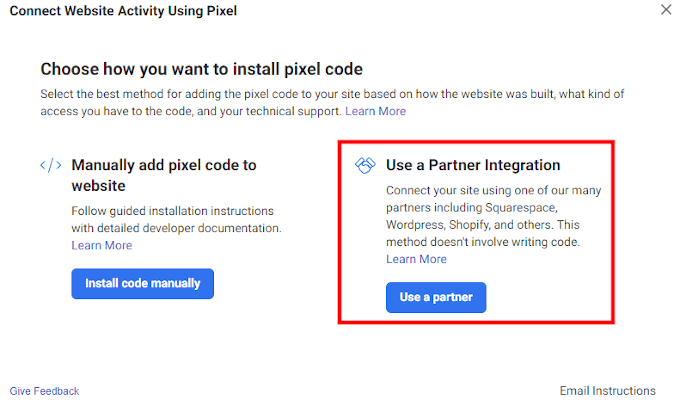Open the Give Feedback link

pyautogui.click(x=44, y=391)
